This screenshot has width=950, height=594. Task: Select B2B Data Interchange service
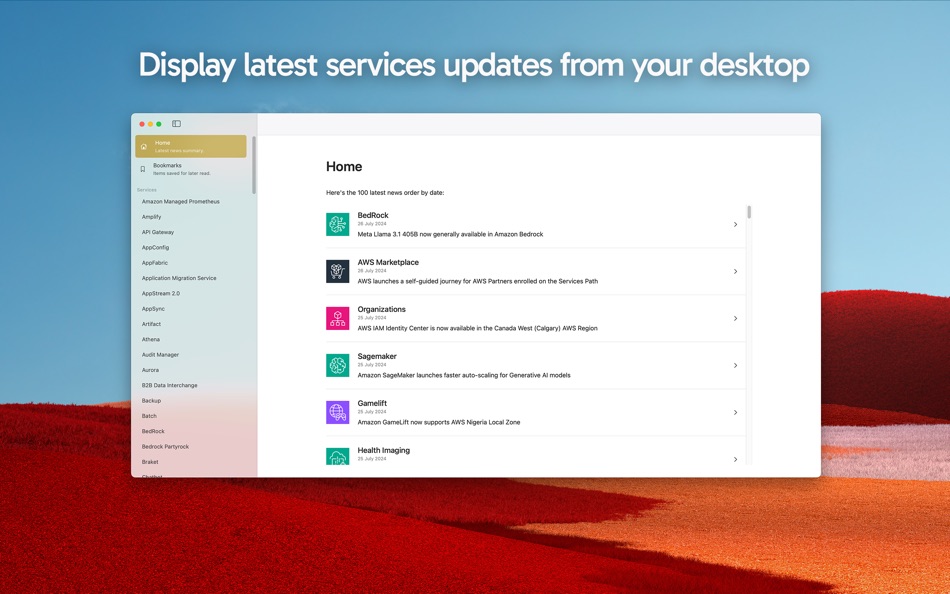169,385
